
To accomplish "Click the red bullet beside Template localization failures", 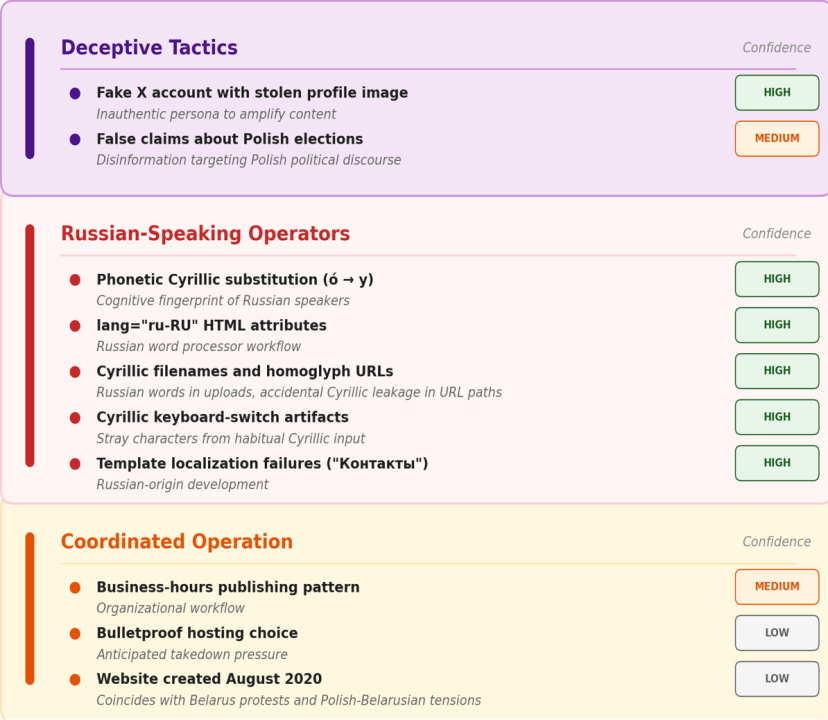I will [75, 464].
